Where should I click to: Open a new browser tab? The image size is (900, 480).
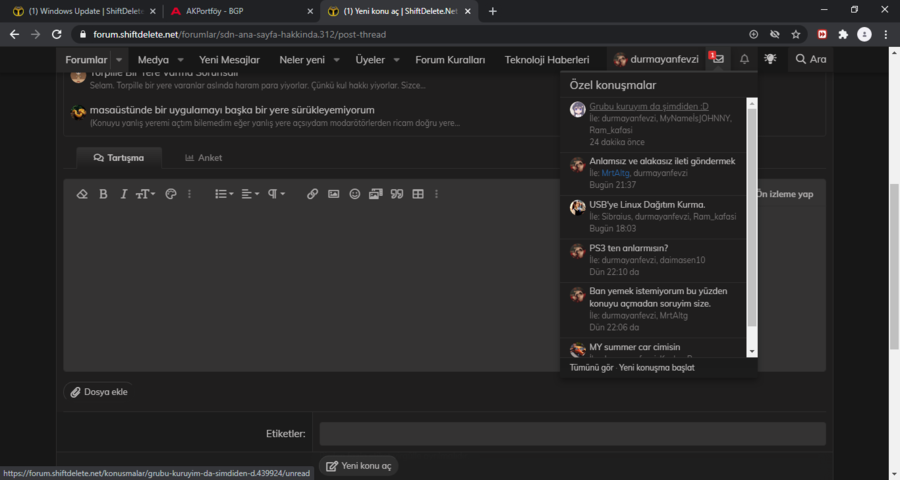(492, 11)
